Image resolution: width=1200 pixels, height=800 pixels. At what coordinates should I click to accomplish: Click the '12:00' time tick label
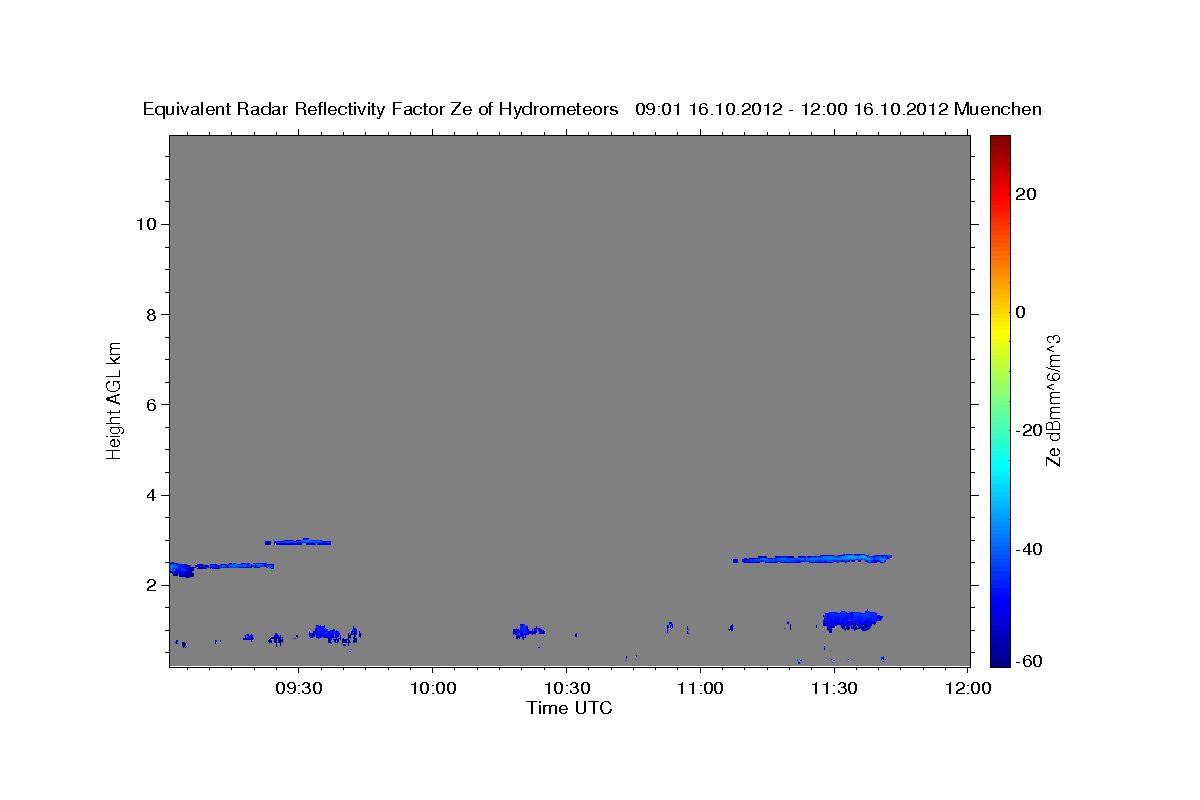(x=968, y=688)
